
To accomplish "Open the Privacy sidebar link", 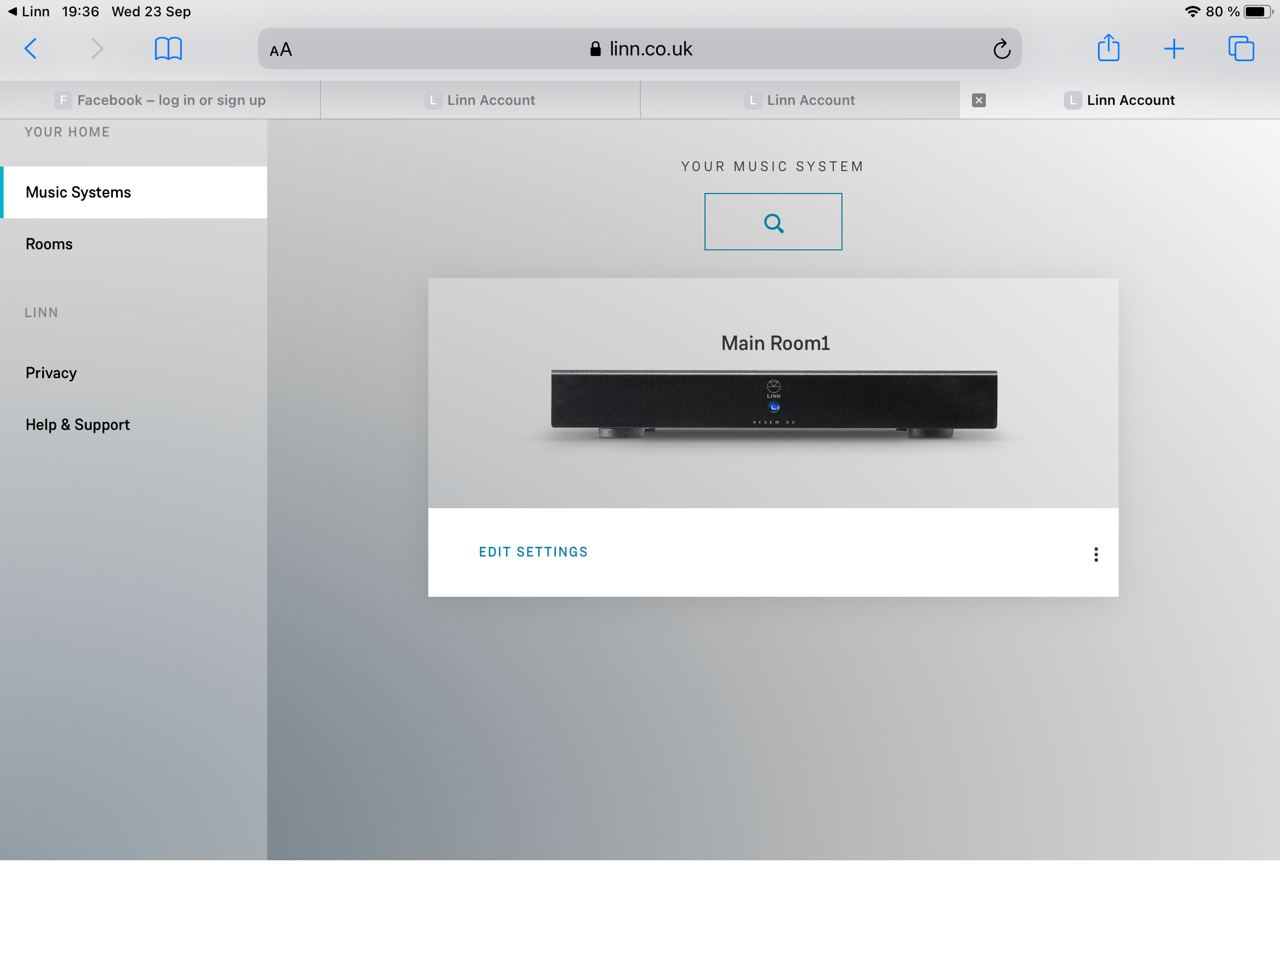I will pos(51,373).
